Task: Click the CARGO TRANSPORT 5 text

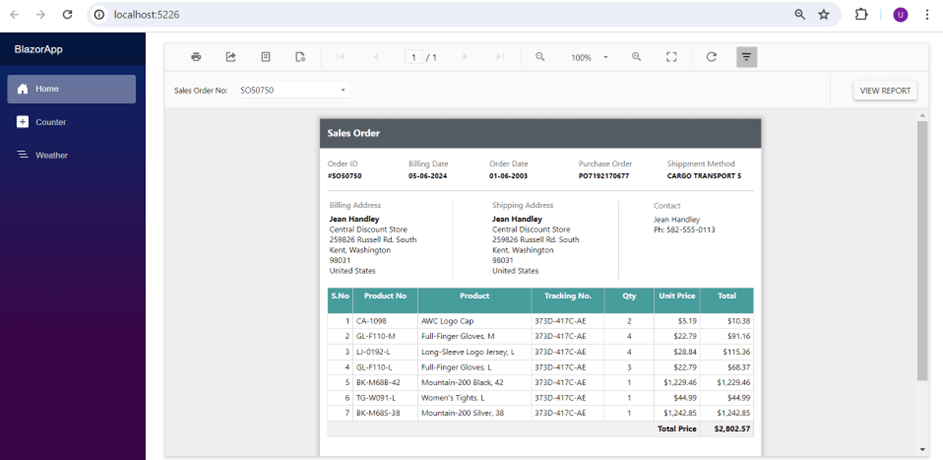Action: [x=704, y=176]
